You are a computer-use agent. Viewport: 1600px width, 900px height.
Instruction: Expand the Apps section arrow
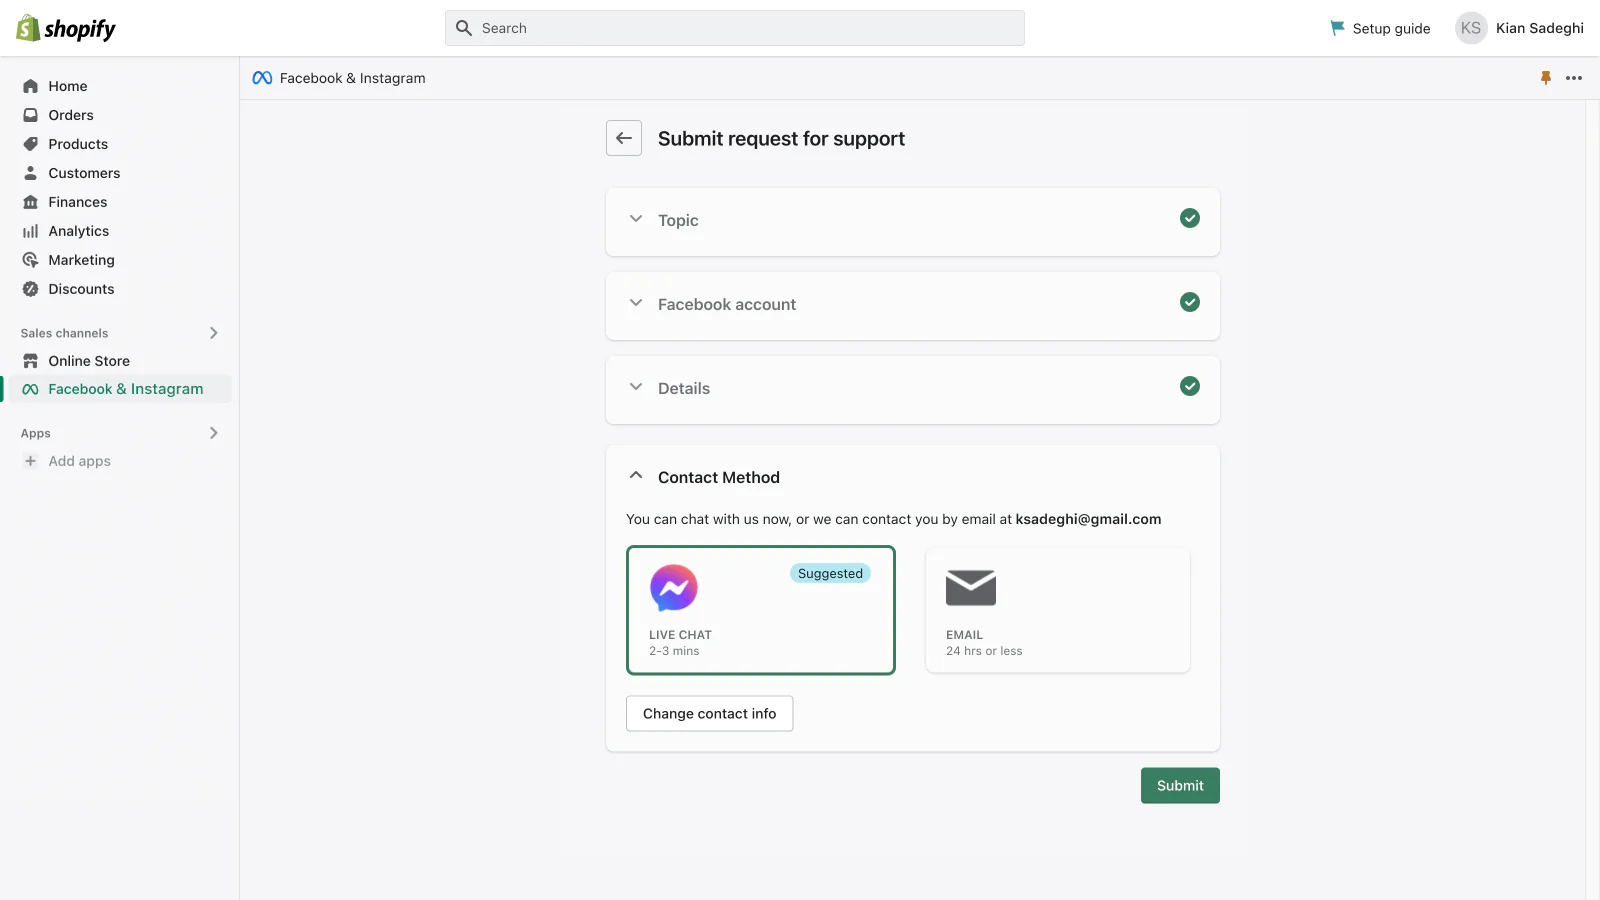[x=213, y=433]
